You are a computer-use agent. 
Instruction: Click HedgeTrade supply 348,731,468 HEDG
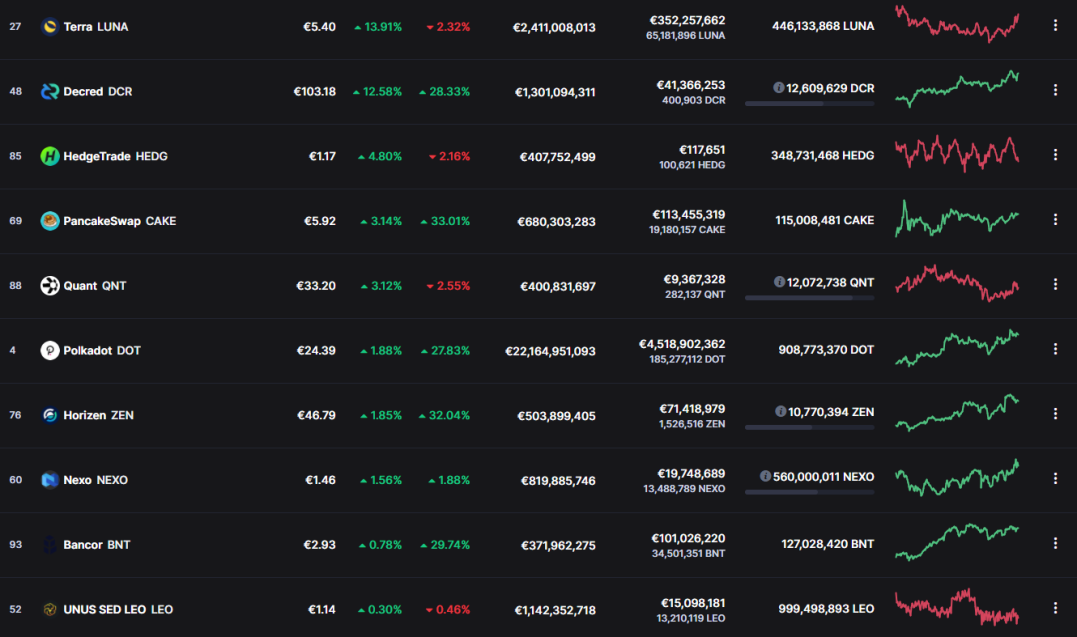pyautogui.click(x=823, y=155)
